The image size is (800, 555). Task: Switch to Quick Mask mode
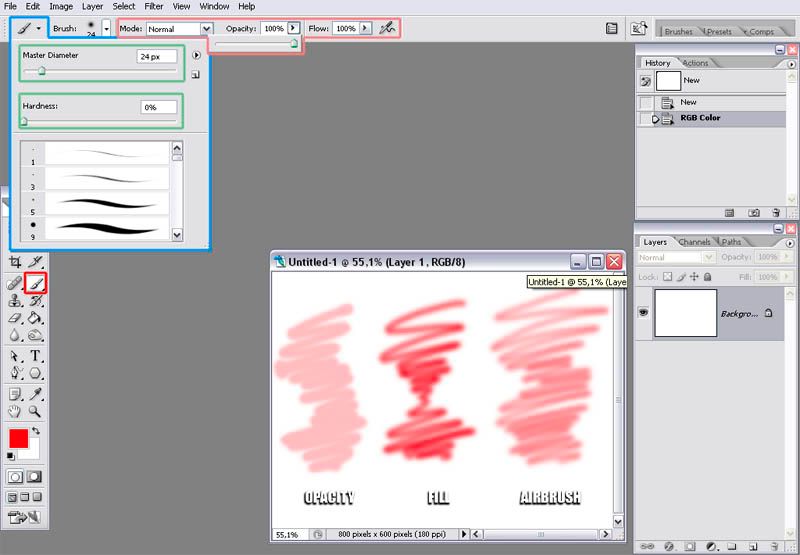(x=34, y=477)
